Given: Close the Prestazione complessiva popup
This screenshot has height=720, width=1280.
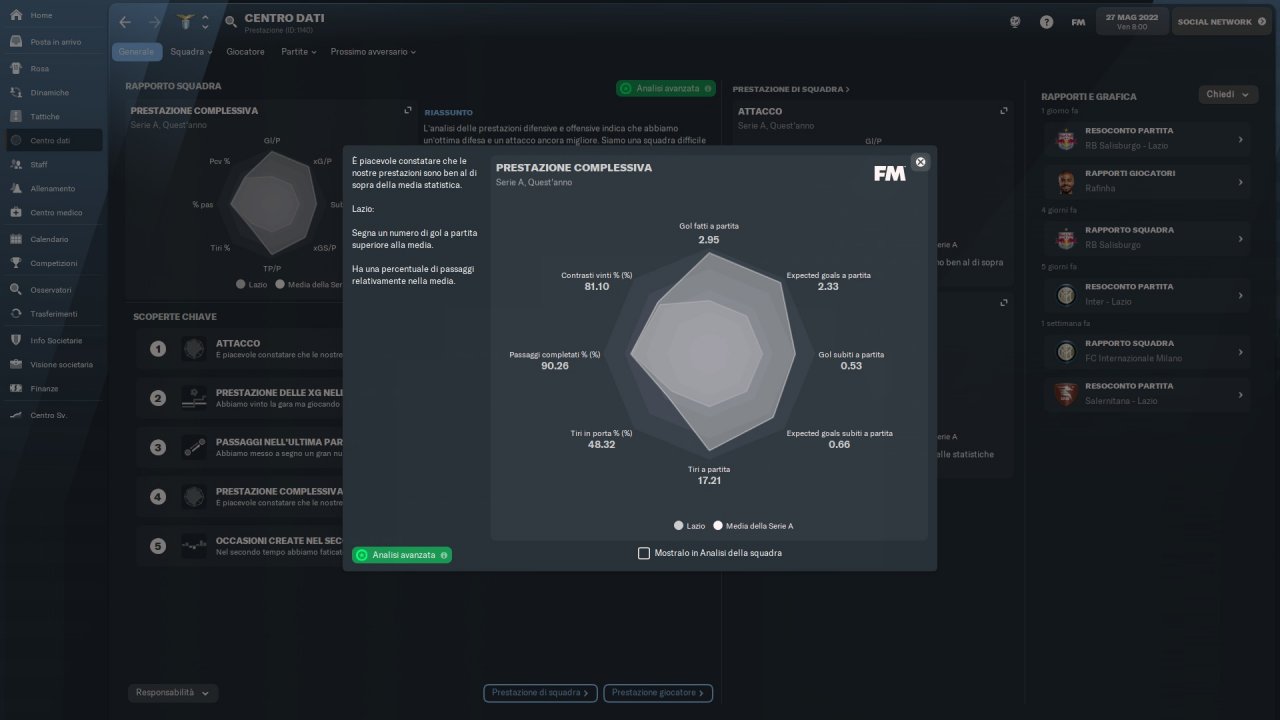Looking at the screenshot, I should [x=921, y=162].
